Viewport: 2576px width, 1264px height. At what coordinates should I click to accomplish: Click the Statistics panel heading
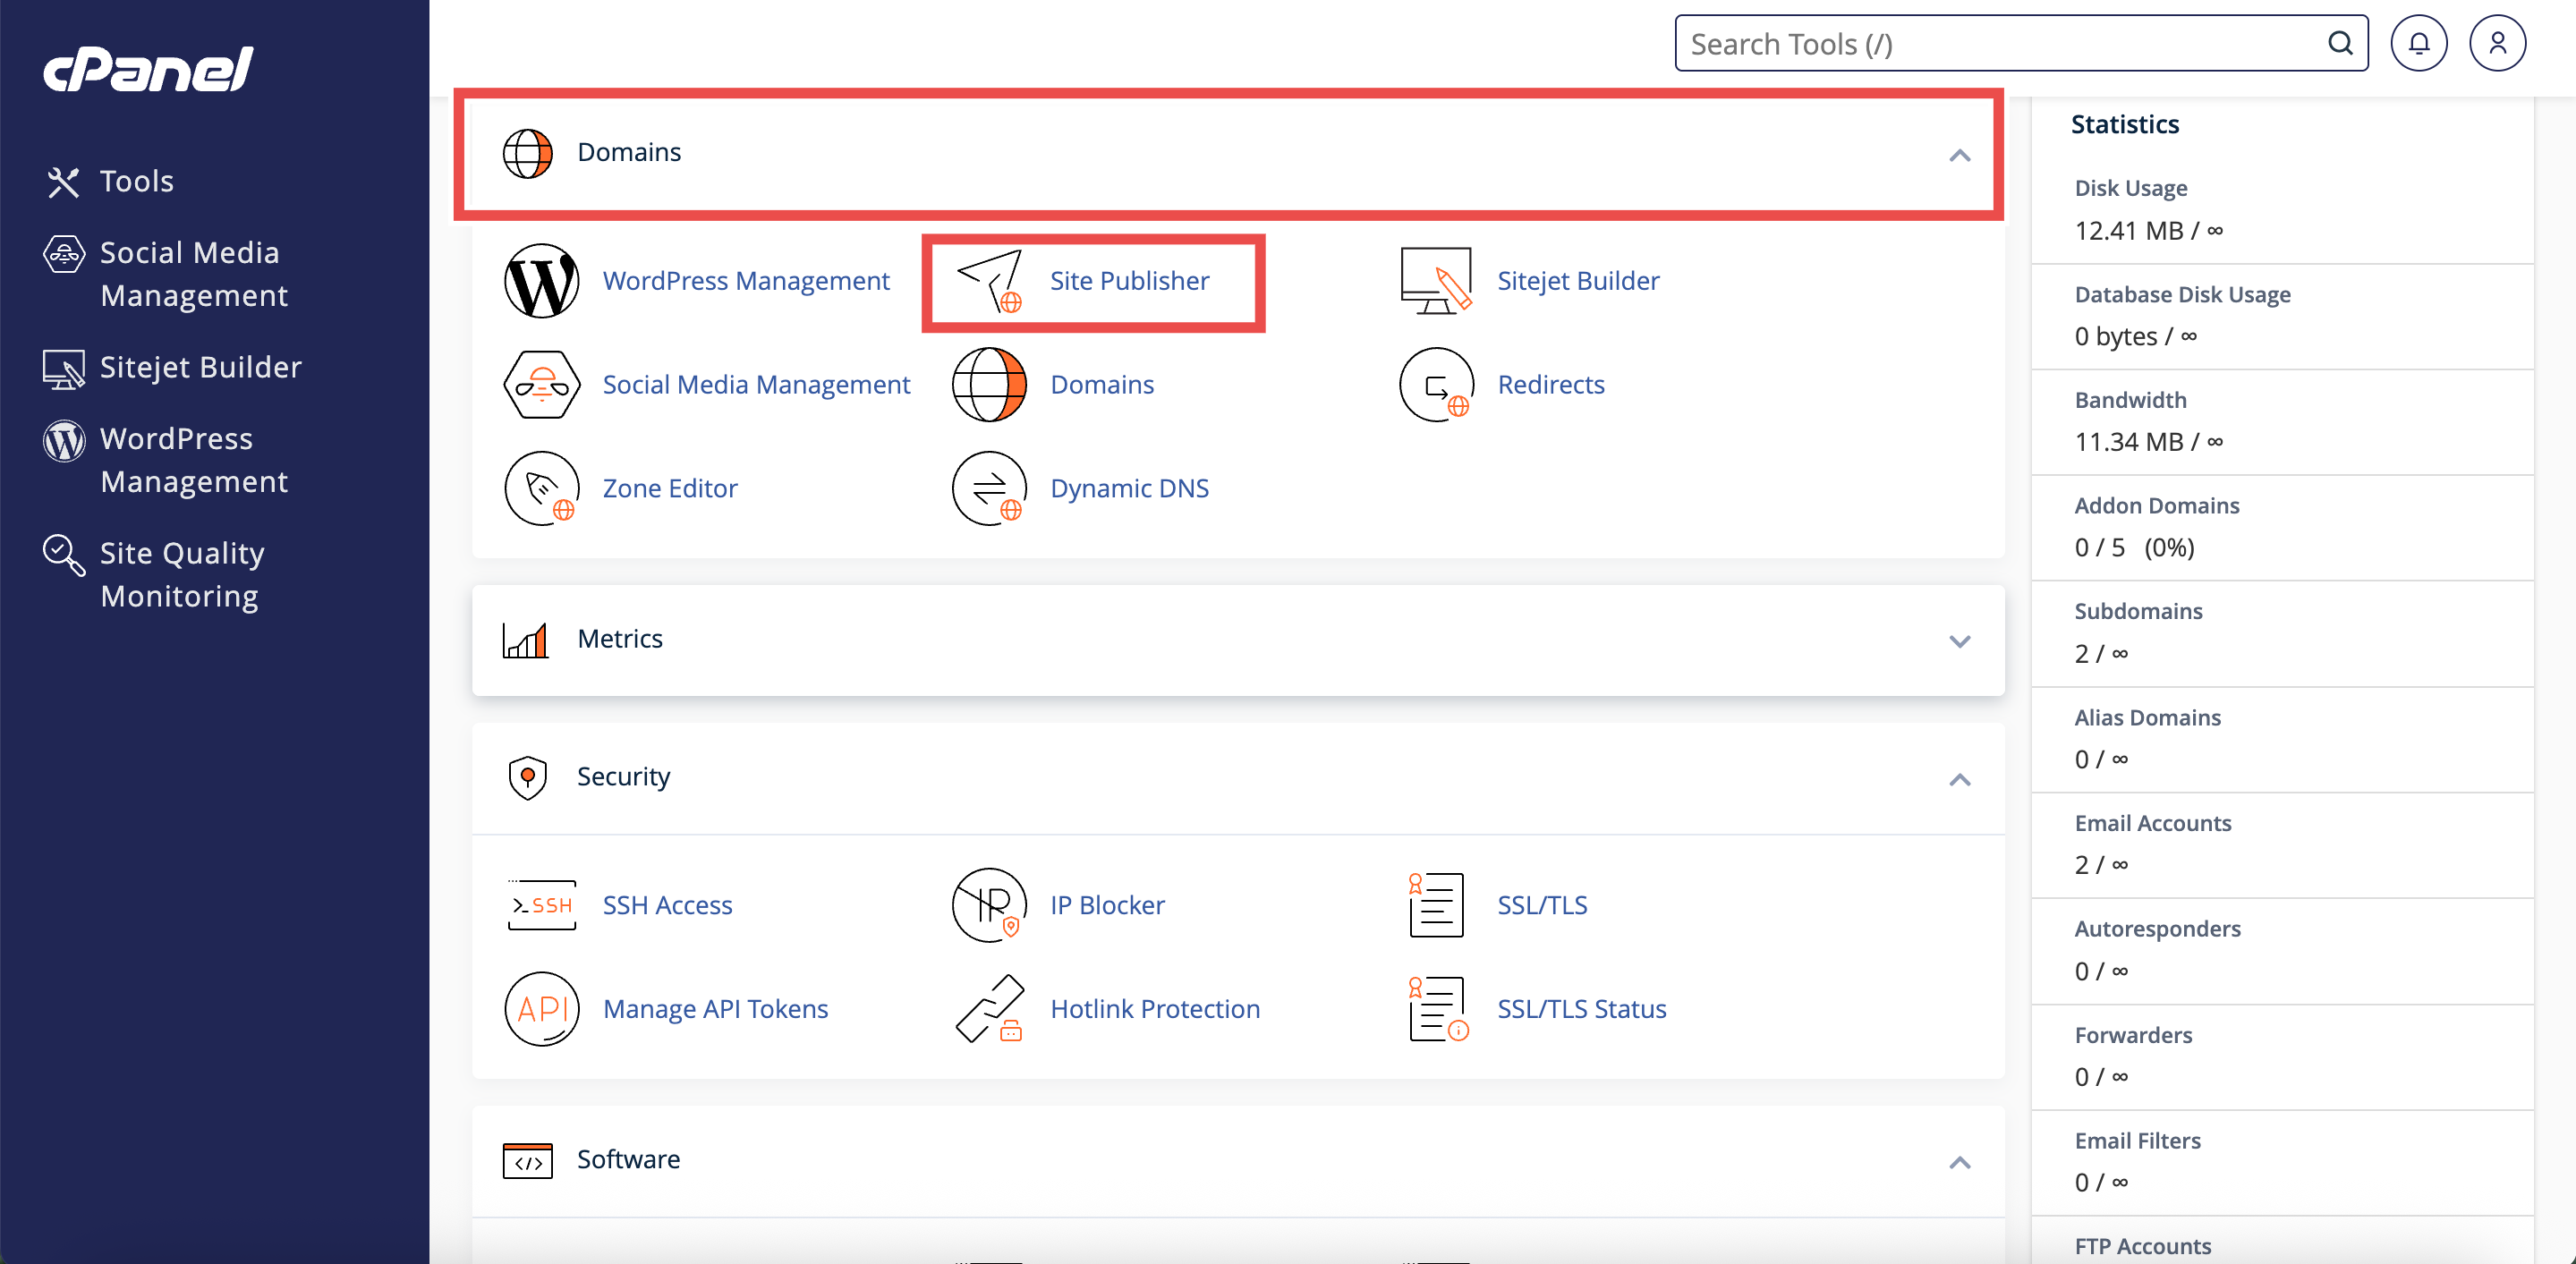tap(2124, 124)
